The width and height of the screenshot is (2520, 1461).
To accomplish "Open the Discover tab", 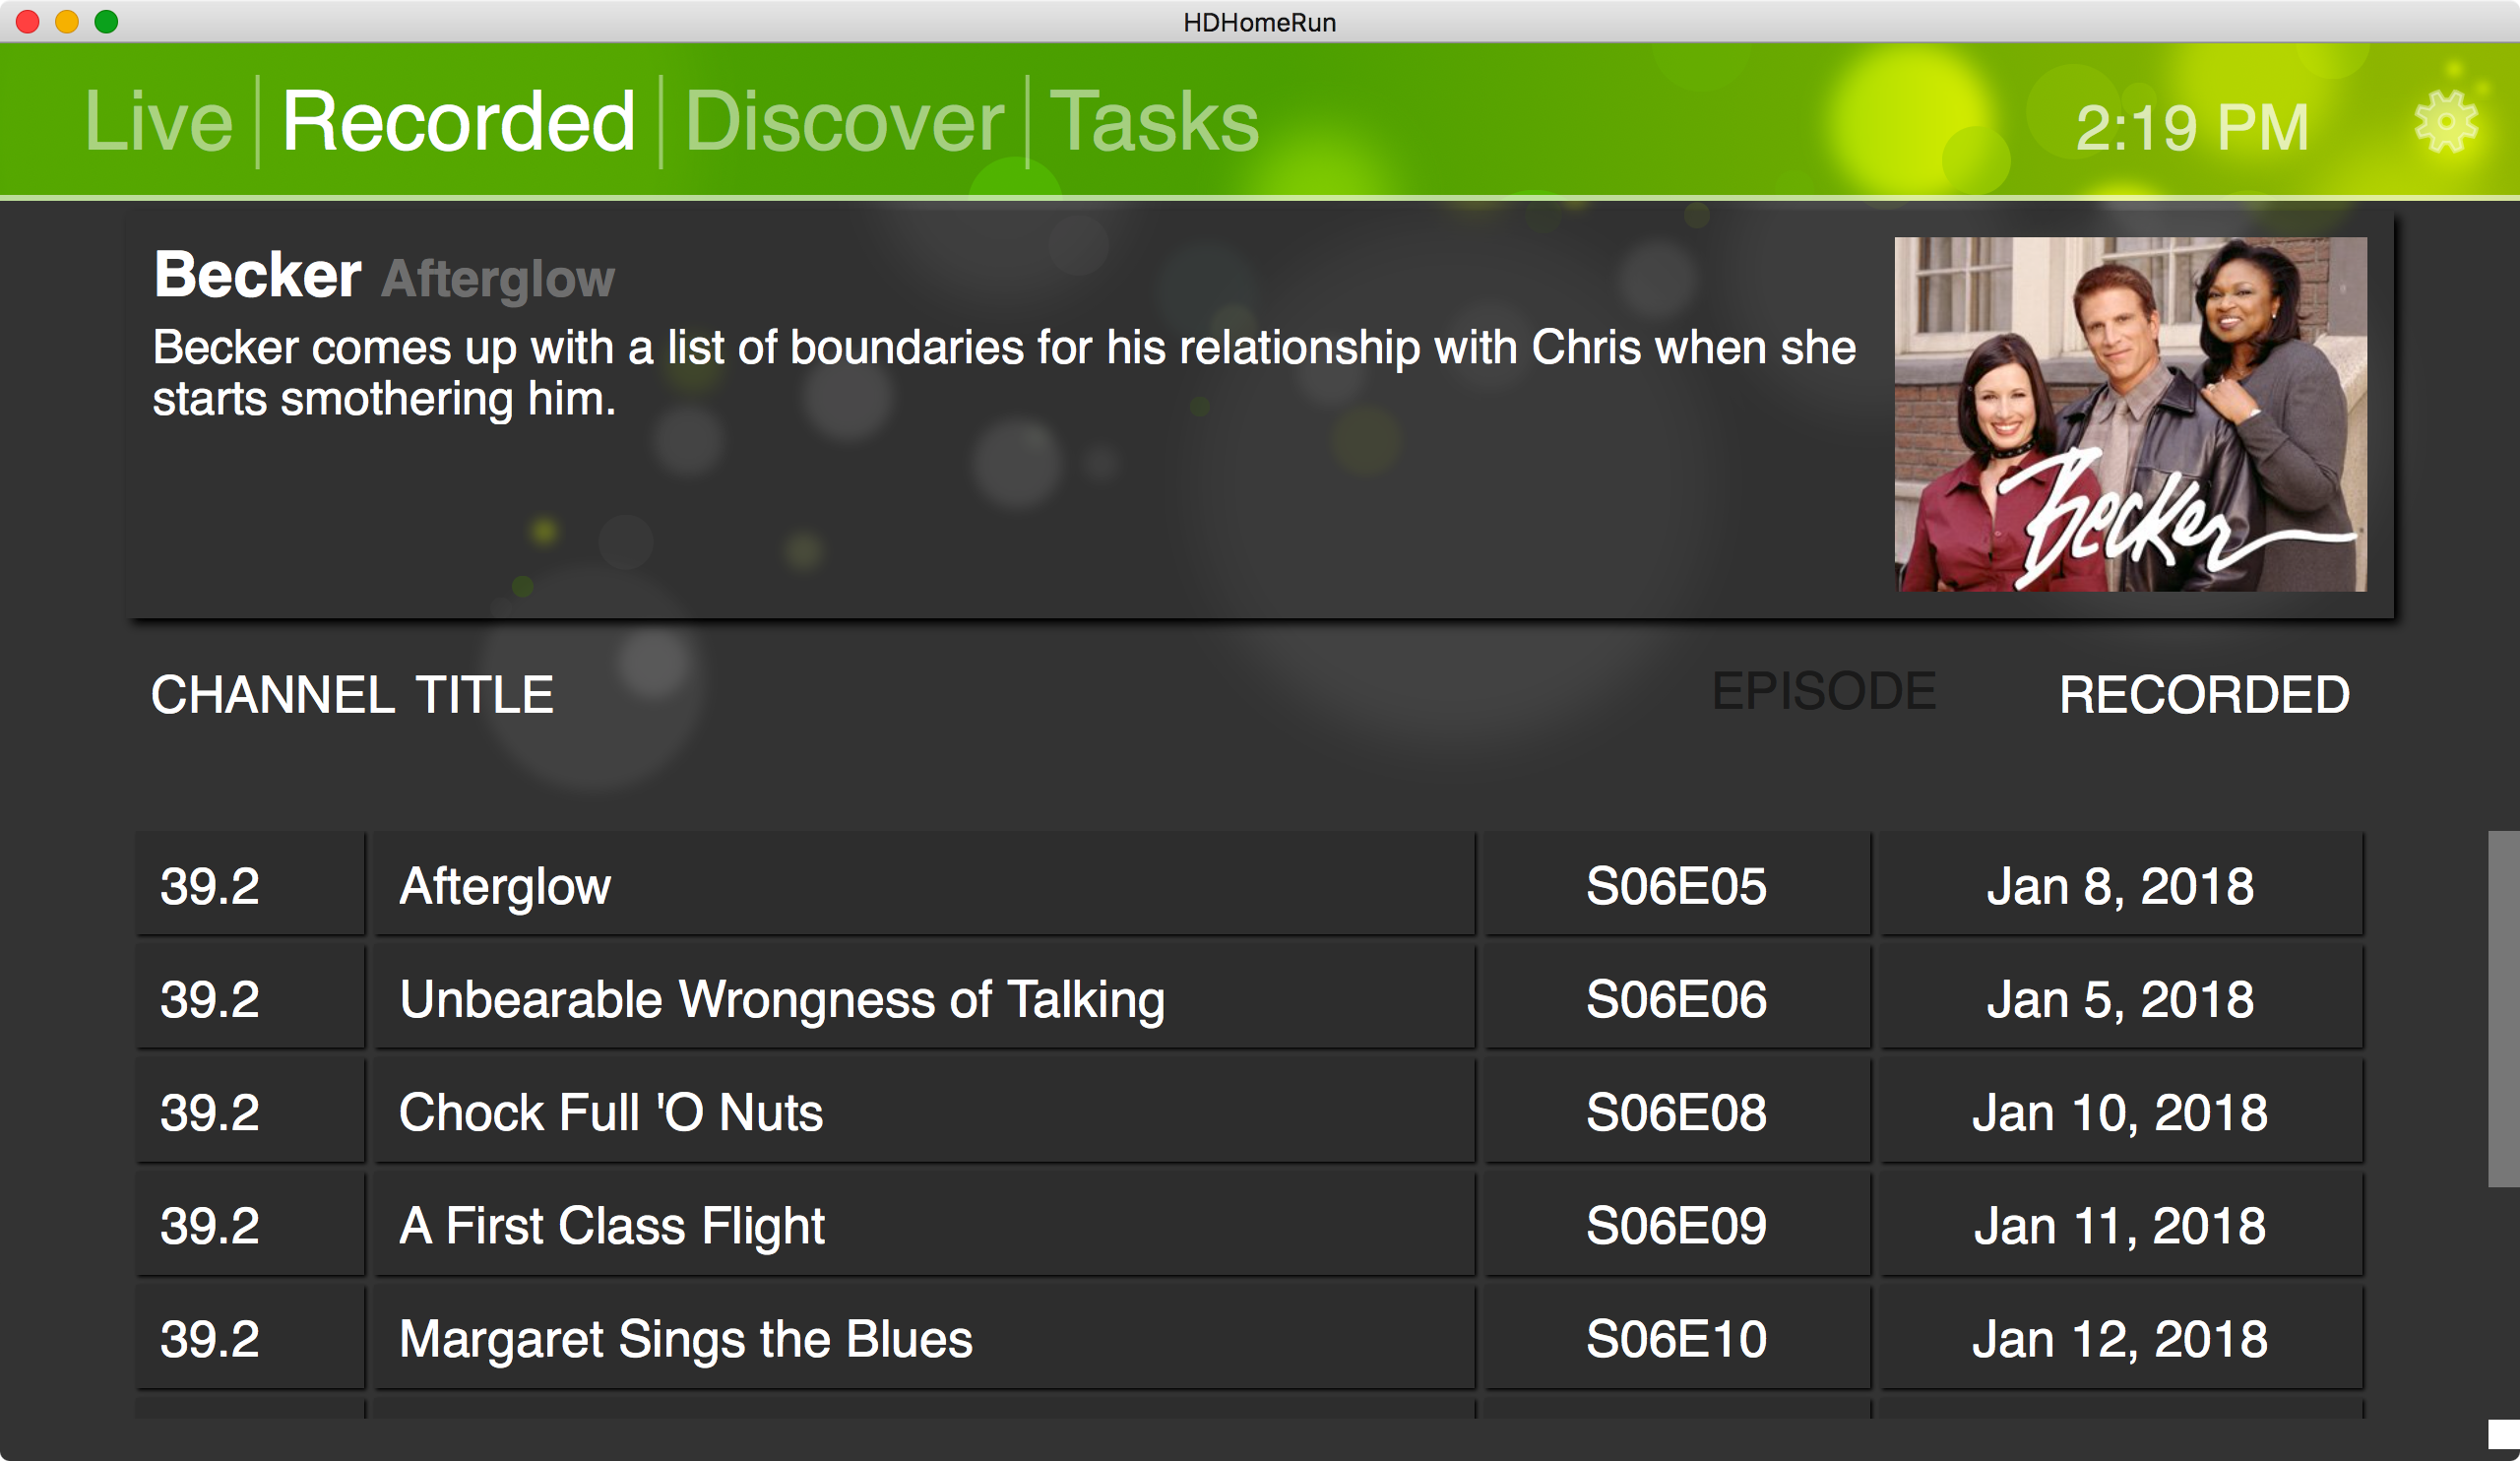I will coord(844,122).
